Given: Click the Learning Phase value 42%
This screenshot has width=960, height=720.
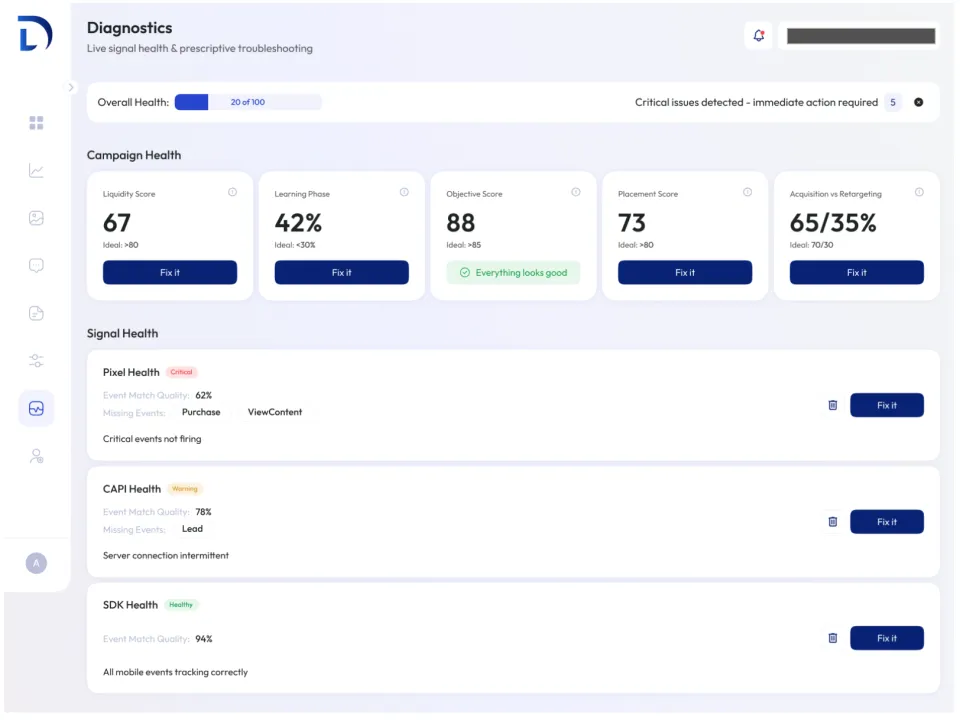Looking at the screenshot, I should 298,223.
